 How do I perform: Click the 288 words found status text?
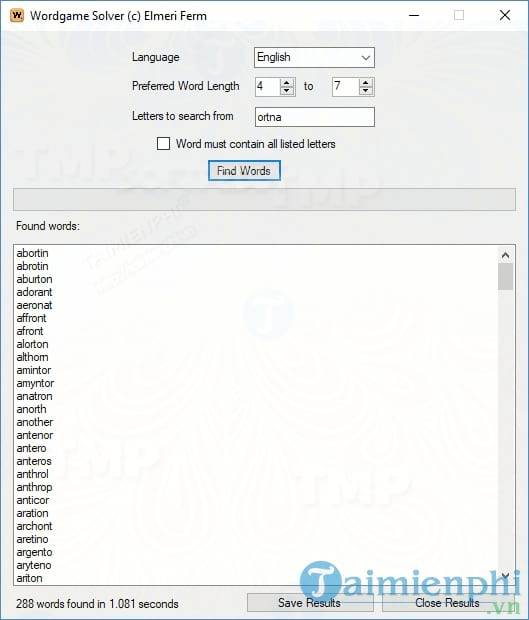tap(97, 604)
